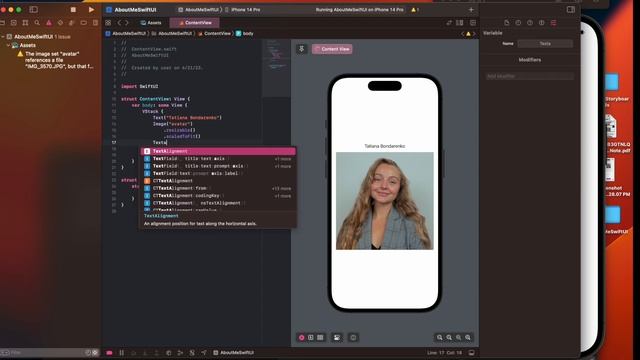
Task: Collapse the Assets issue group
Action: [x=8, y=45]
